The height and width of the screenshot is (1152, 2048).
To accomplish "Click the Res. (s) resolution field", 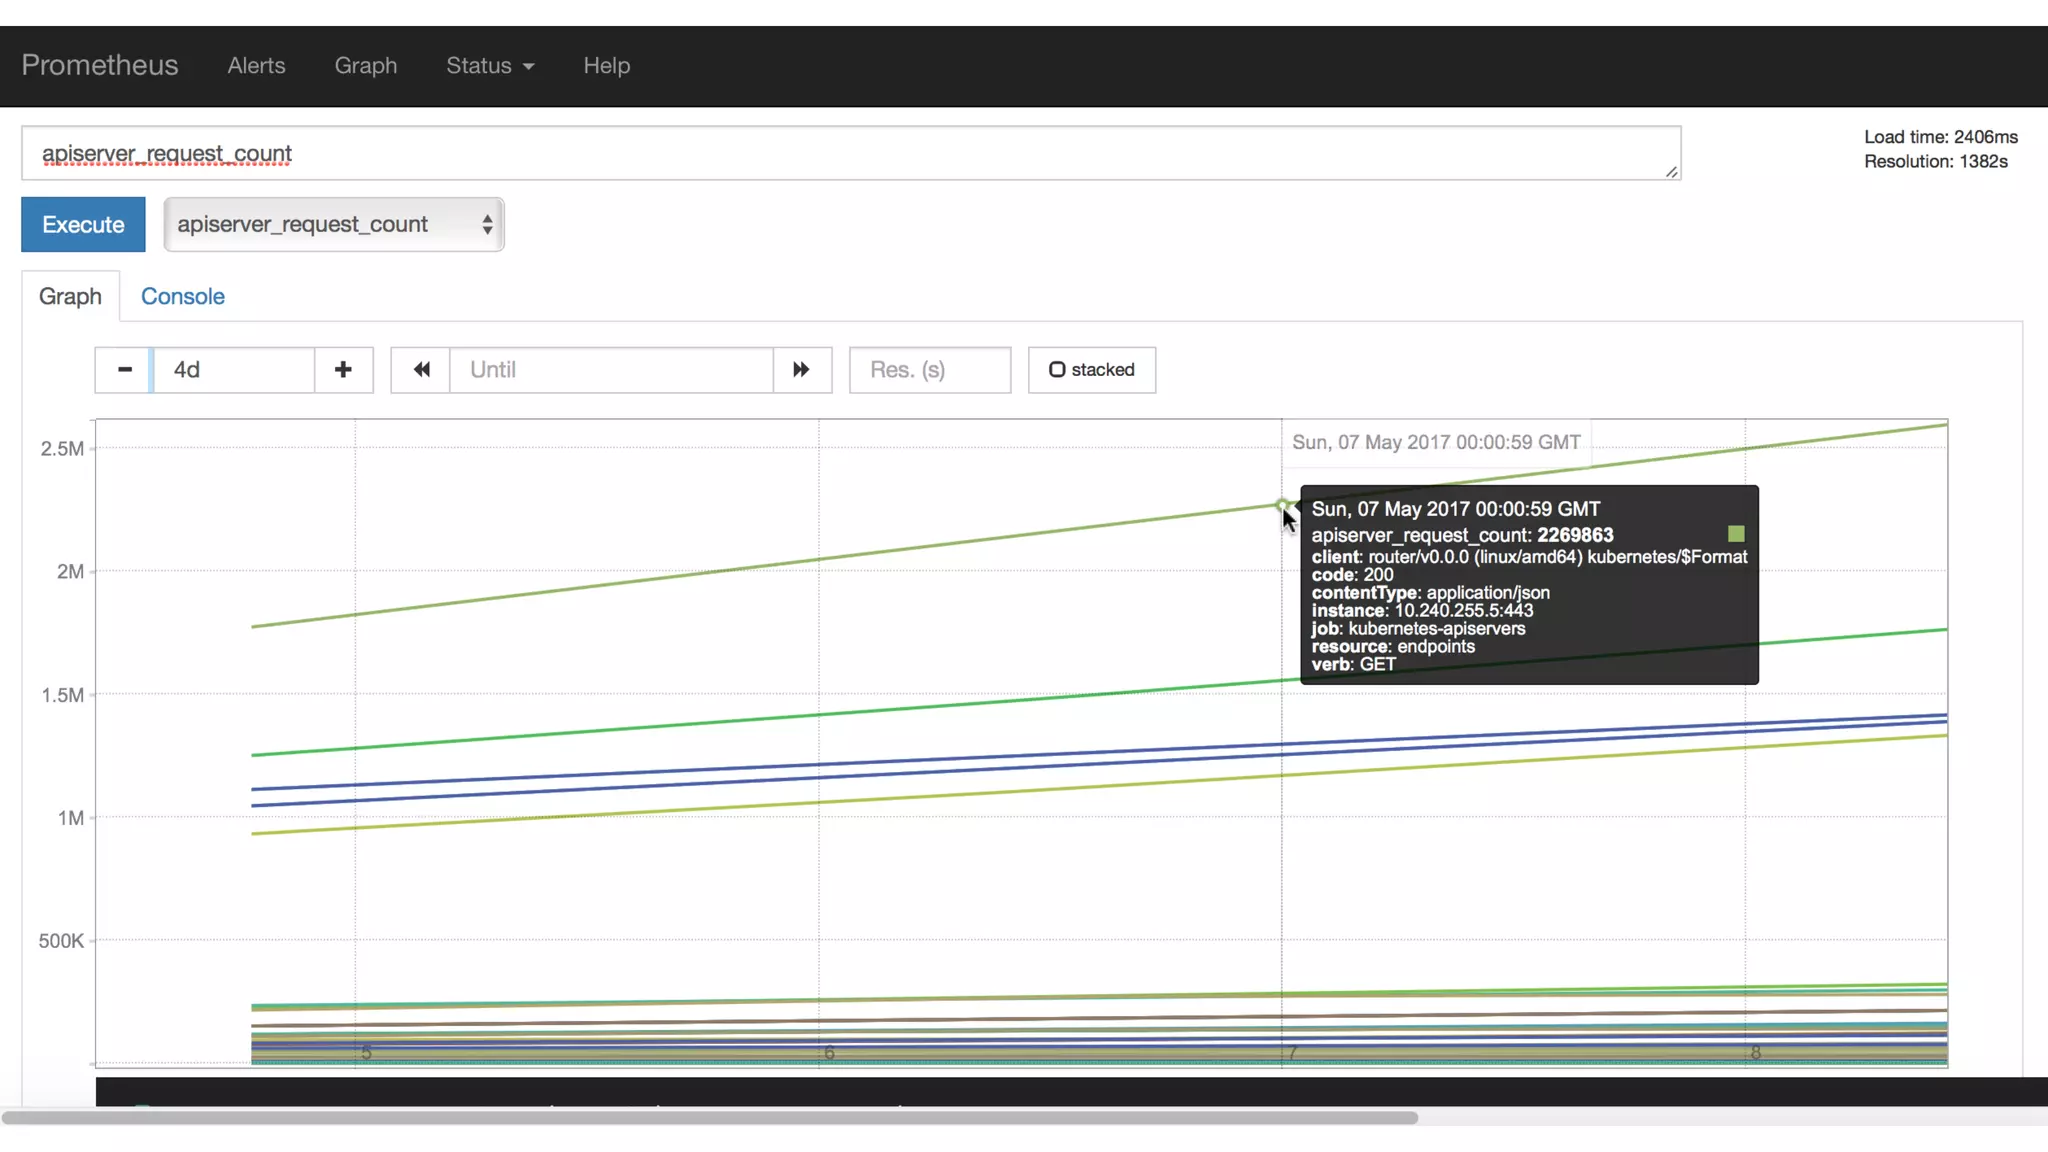I will [x=929, y=370].
